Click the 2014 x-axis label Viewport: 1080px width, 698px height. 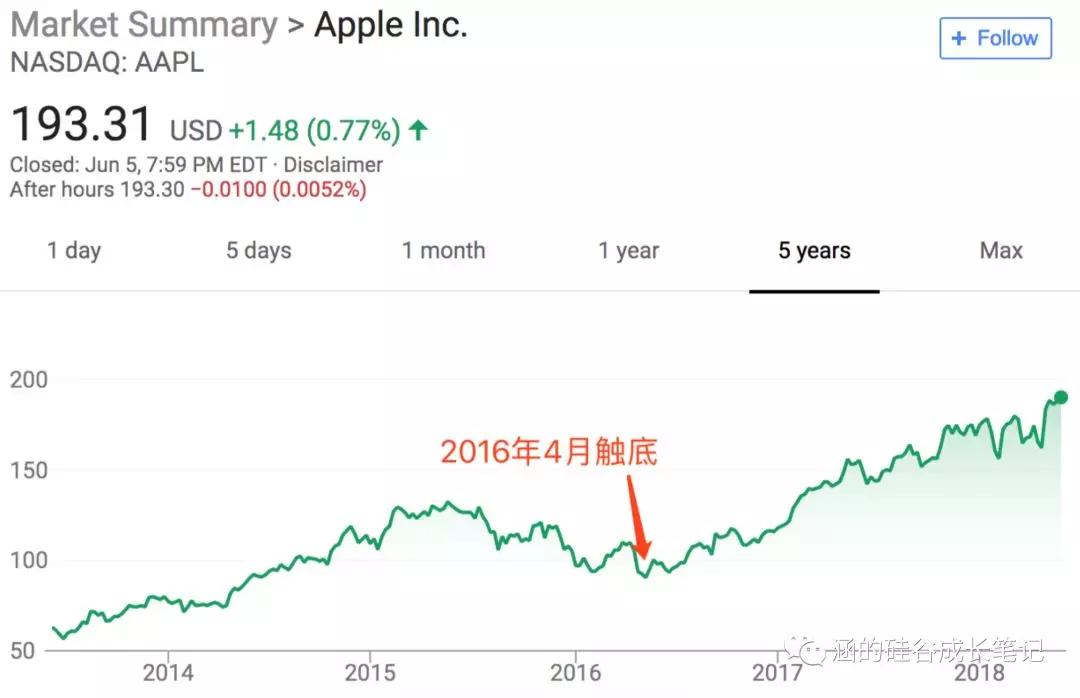tap(168, 672)
